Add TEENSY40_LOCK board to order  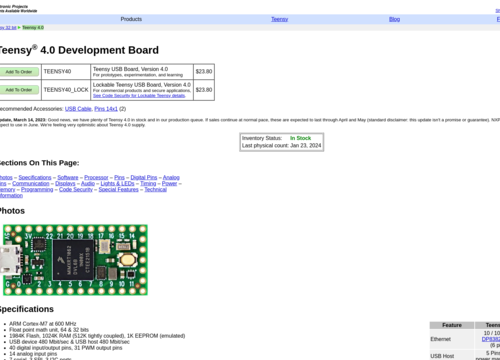(x=19, y=90)
